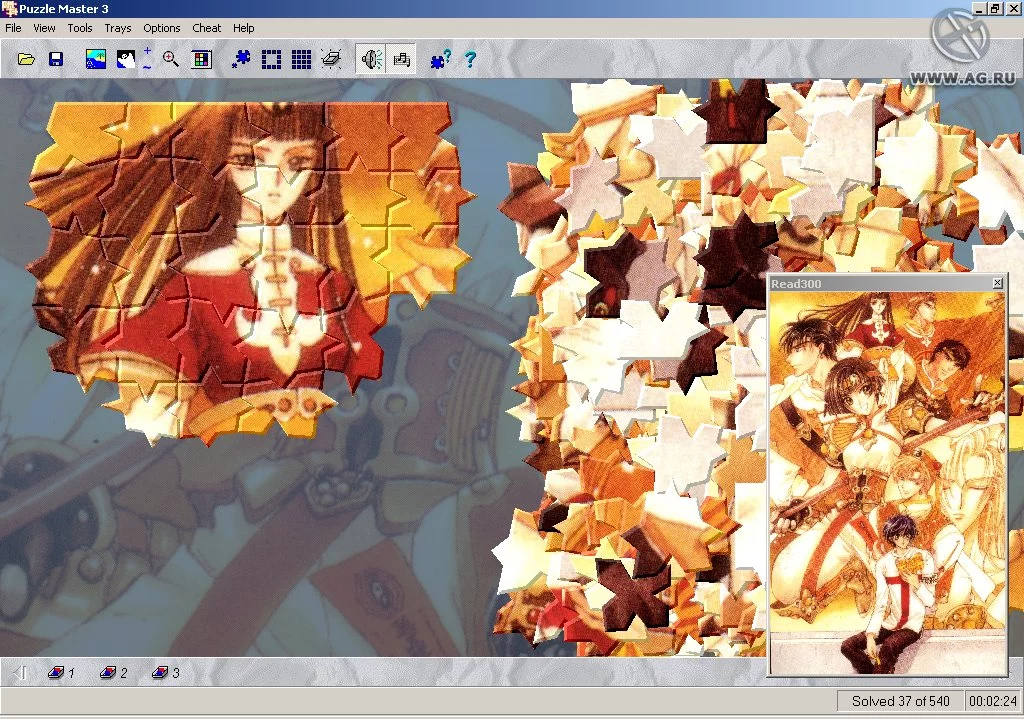Click the dotted square border icon
The image size is (1024, 719).
coord(271,59)
